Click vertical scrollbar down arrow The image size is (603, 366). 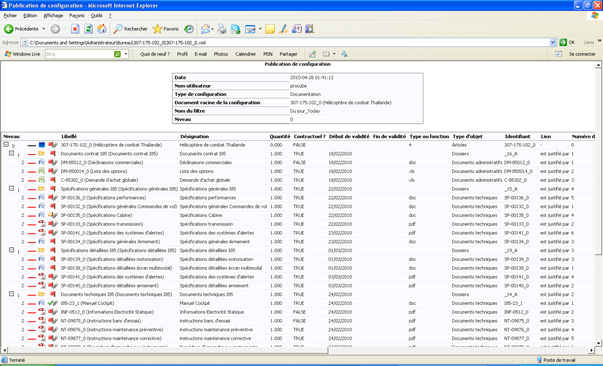598,343
